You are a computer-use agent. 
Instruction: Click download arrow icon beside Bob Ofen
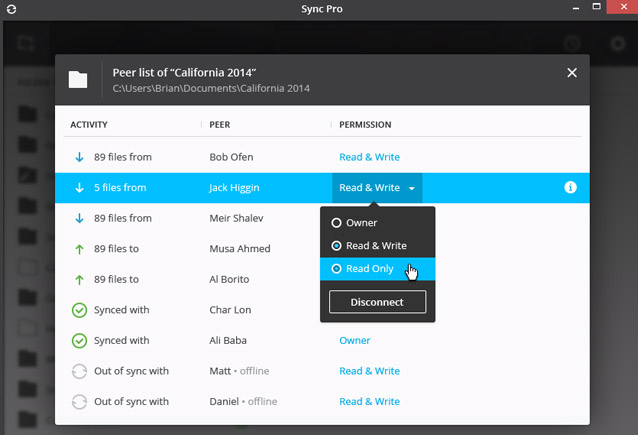click(79, 157)
